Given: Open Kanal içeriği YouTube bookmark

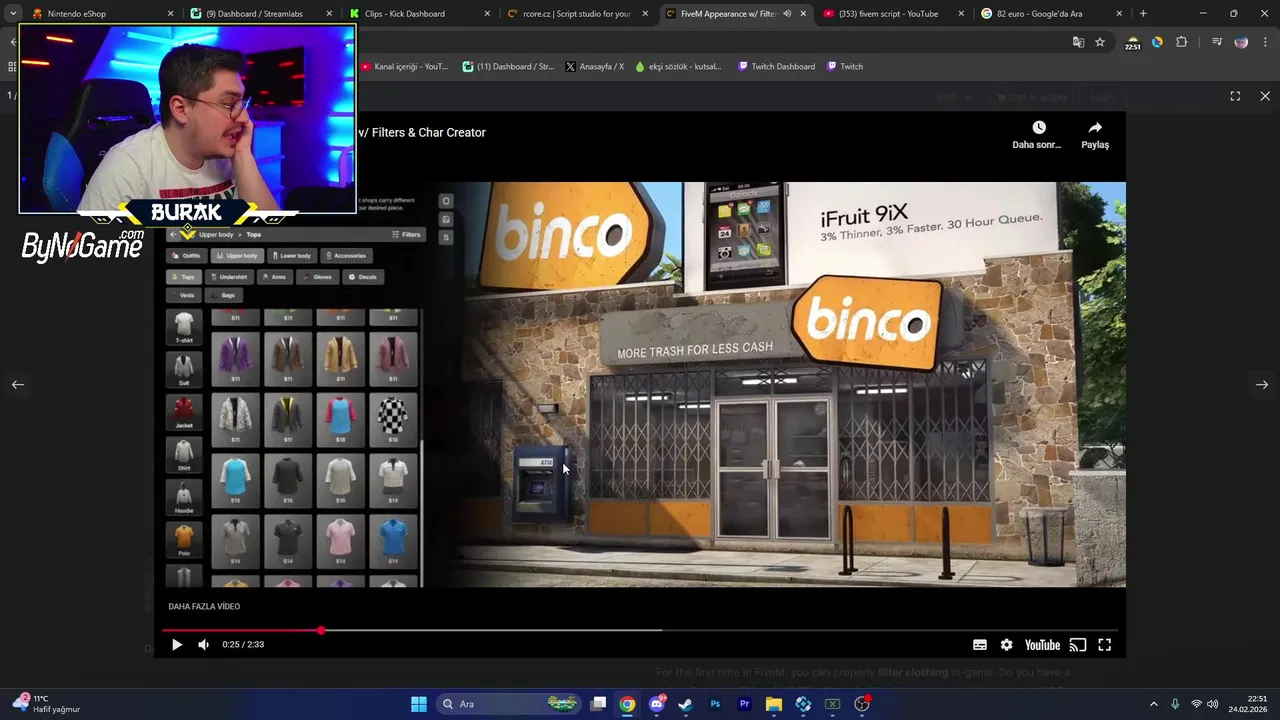Looking at the screenshot, I should coord(404,67).
